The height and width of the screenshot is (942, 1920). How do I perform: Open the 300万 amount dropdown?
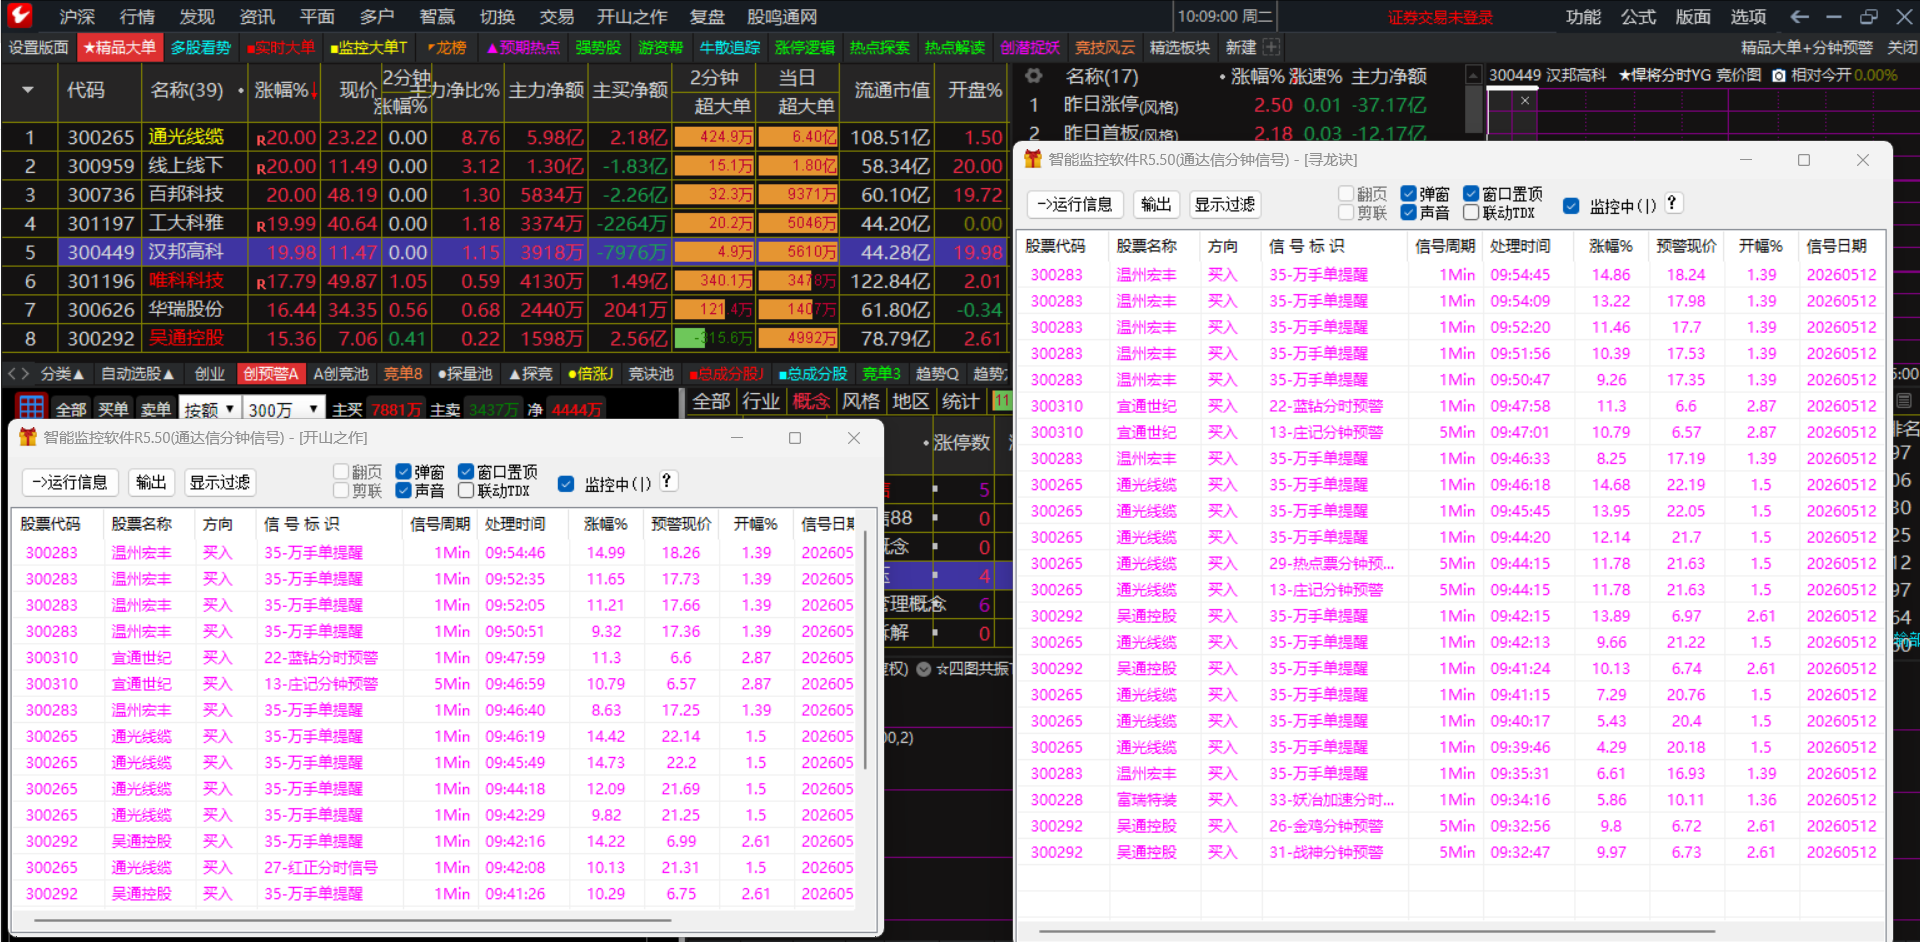click(285, 409)
